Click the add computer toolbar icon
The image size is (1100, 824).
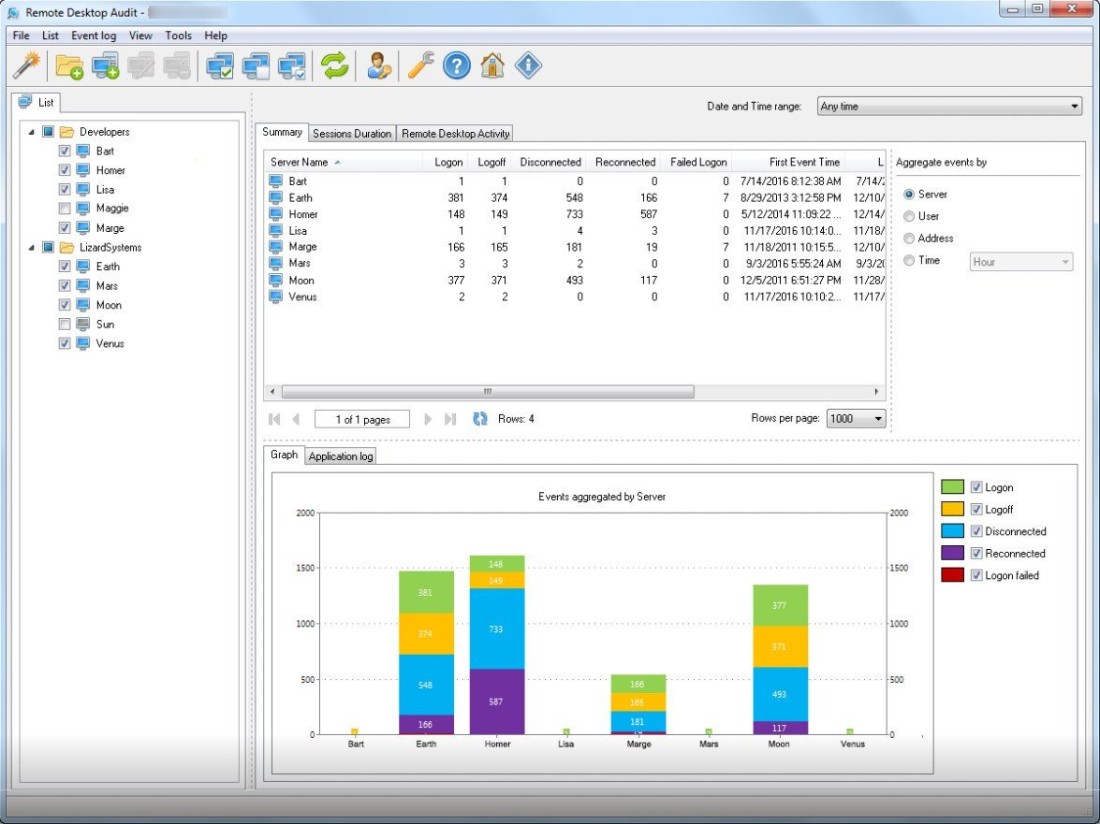(105, 66)
